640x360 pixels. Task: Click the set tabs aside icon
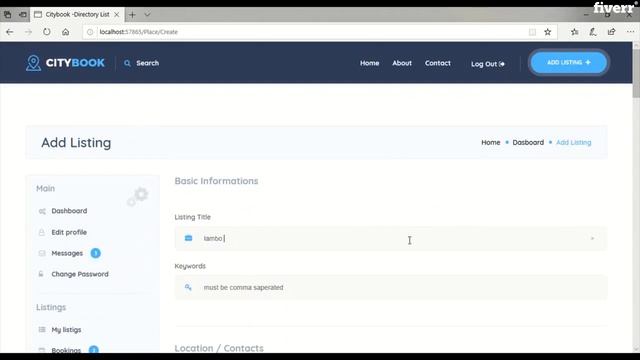(x=23, y=15)
